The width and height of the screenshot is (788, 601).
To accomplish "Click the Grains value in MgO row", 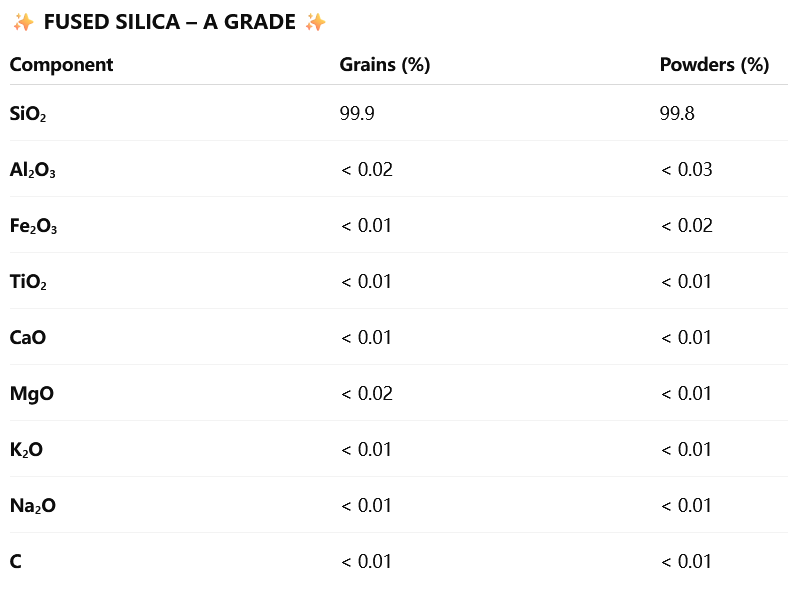I will coord(367,393).
